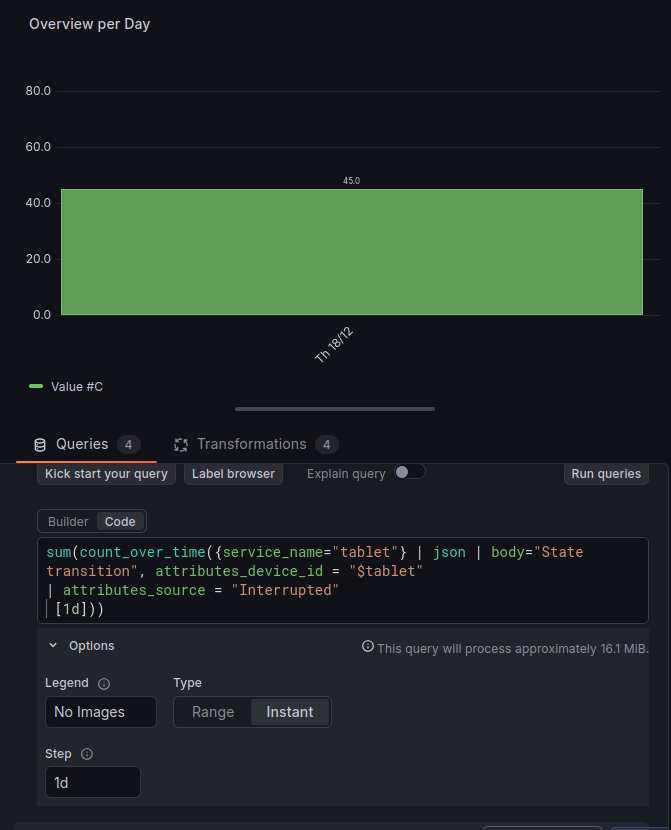Click Kick start your query
671x830 pixels.
pos(107,473)
